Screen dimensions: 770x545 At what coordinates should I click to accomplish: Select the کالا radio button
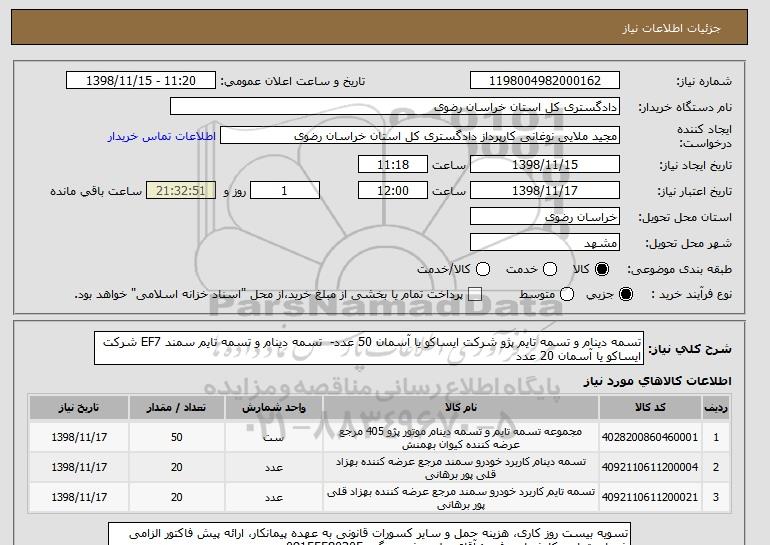coord(602,269)
